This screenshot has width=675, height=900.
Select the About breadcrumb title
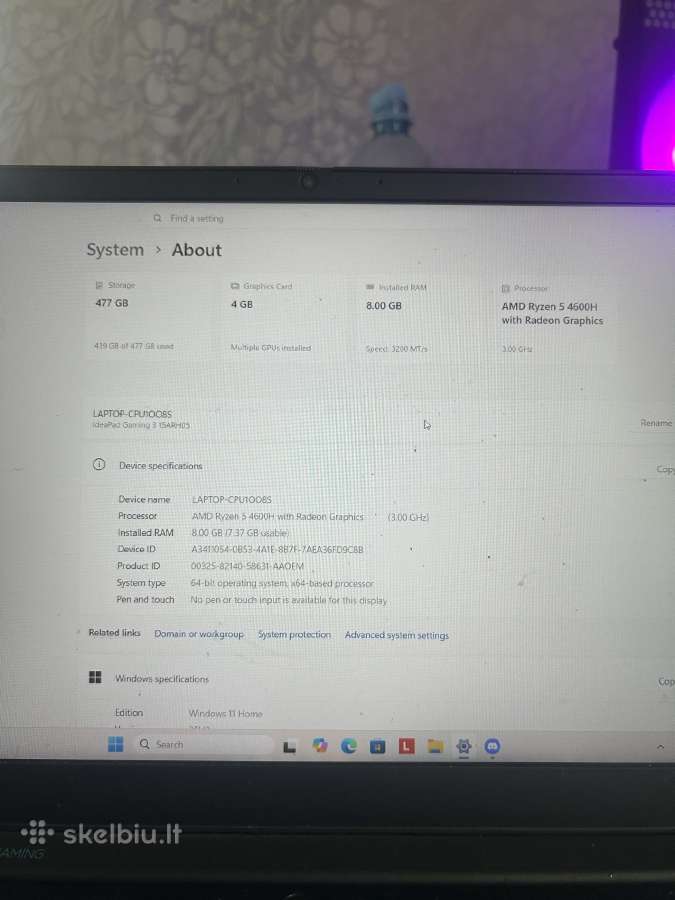(x=196, y=250)
